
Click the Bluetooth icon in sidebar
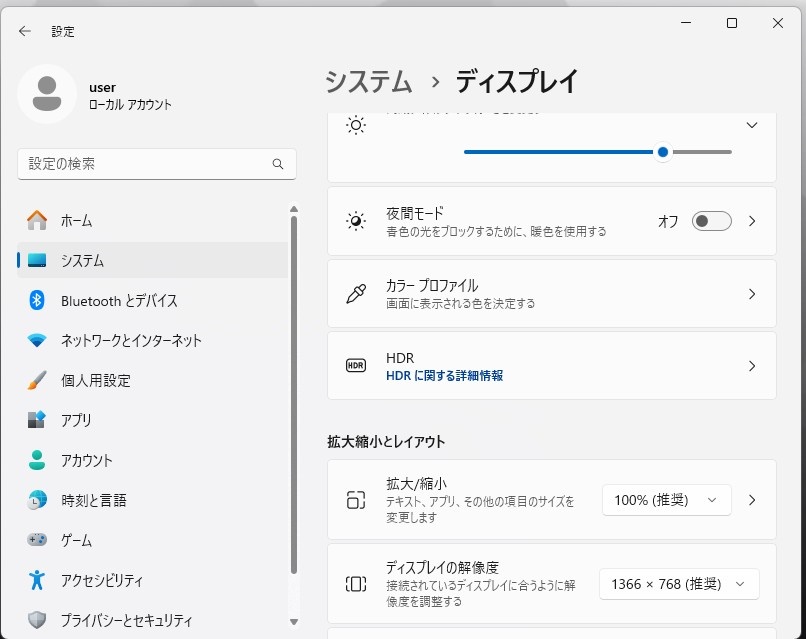coord(37,300)
